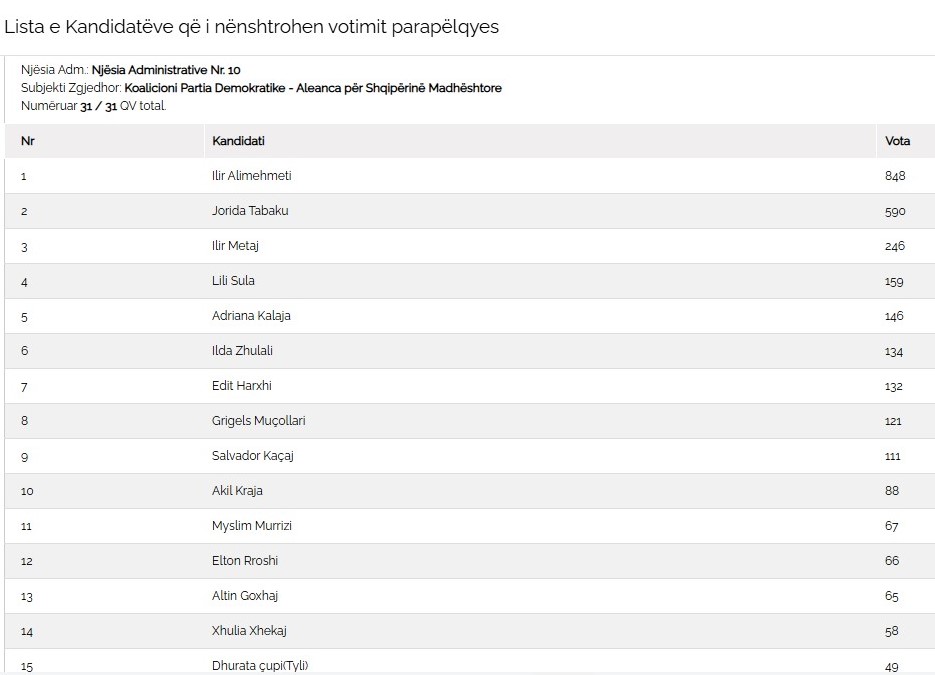
Task: Click the 590 votes cell
Action: pos(894,211)
